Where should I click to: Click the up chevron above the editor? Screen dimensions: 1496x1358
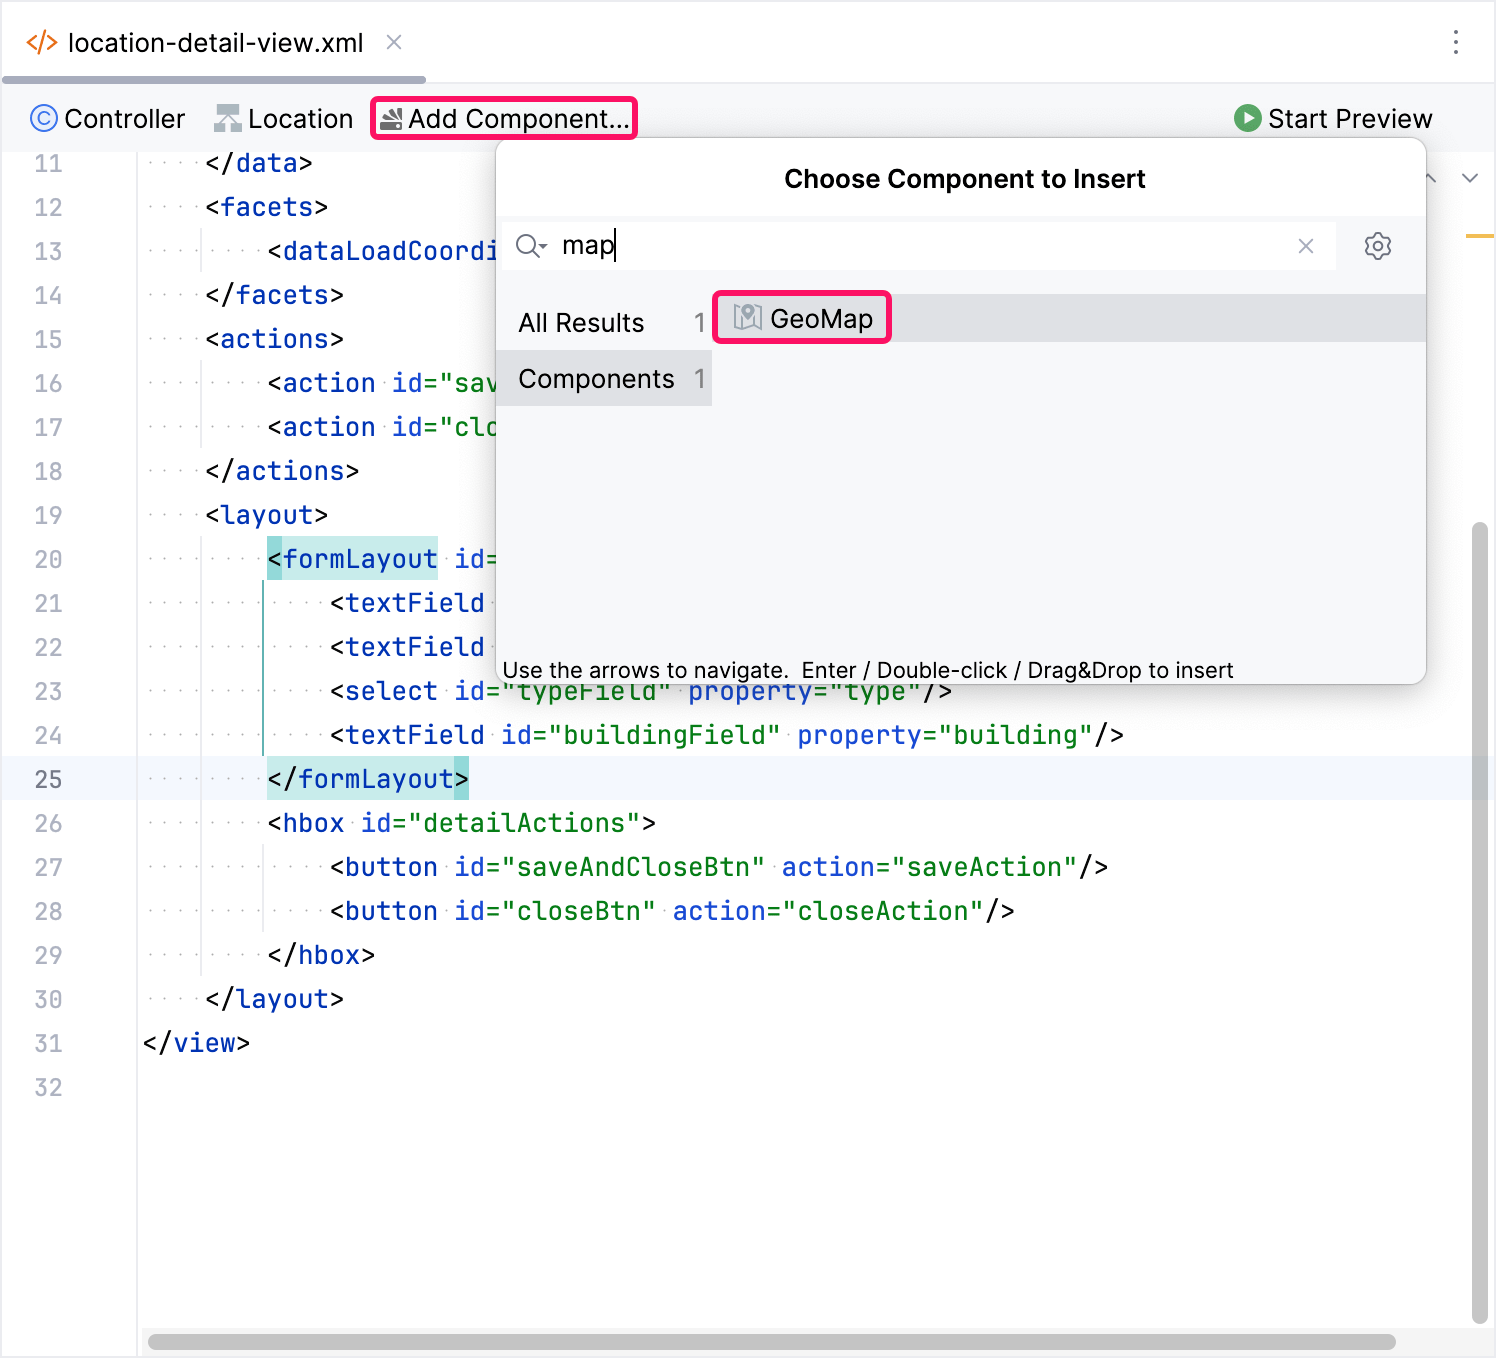[x=1430, y=178]
